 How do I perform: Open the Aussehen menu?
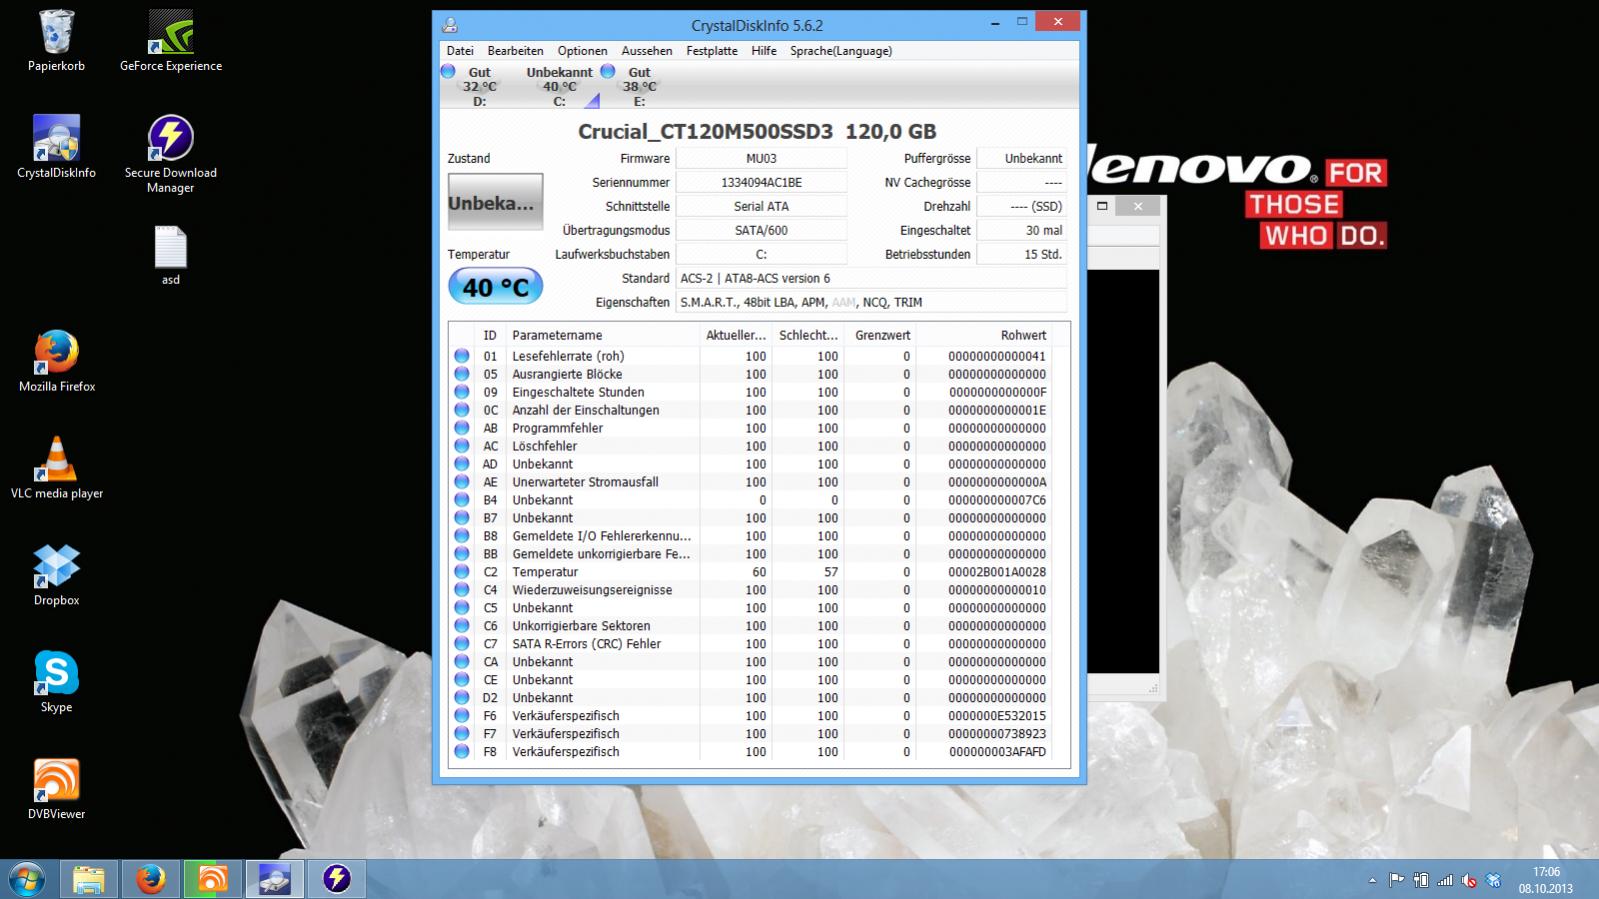pos(647,51)
